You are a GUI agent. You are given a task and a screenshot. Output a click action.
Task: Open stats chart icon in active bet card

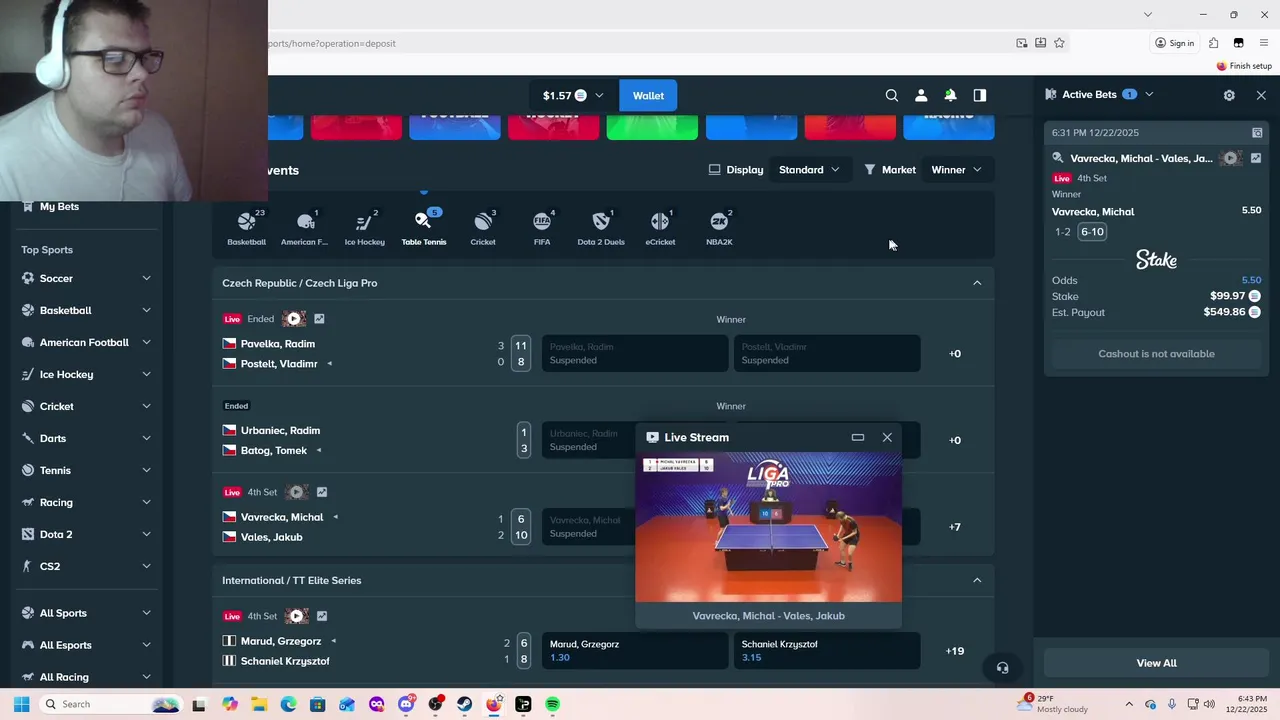point(1256,158)
